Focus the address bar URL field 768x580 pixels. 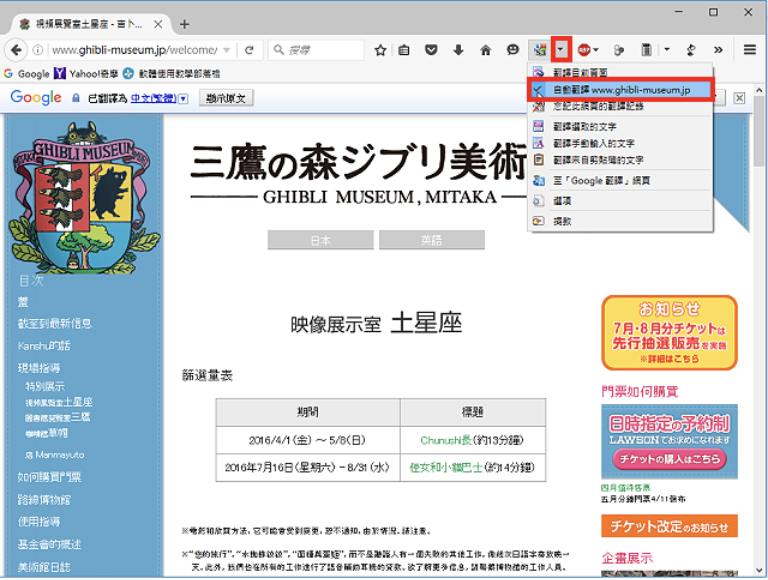(135, 50)
